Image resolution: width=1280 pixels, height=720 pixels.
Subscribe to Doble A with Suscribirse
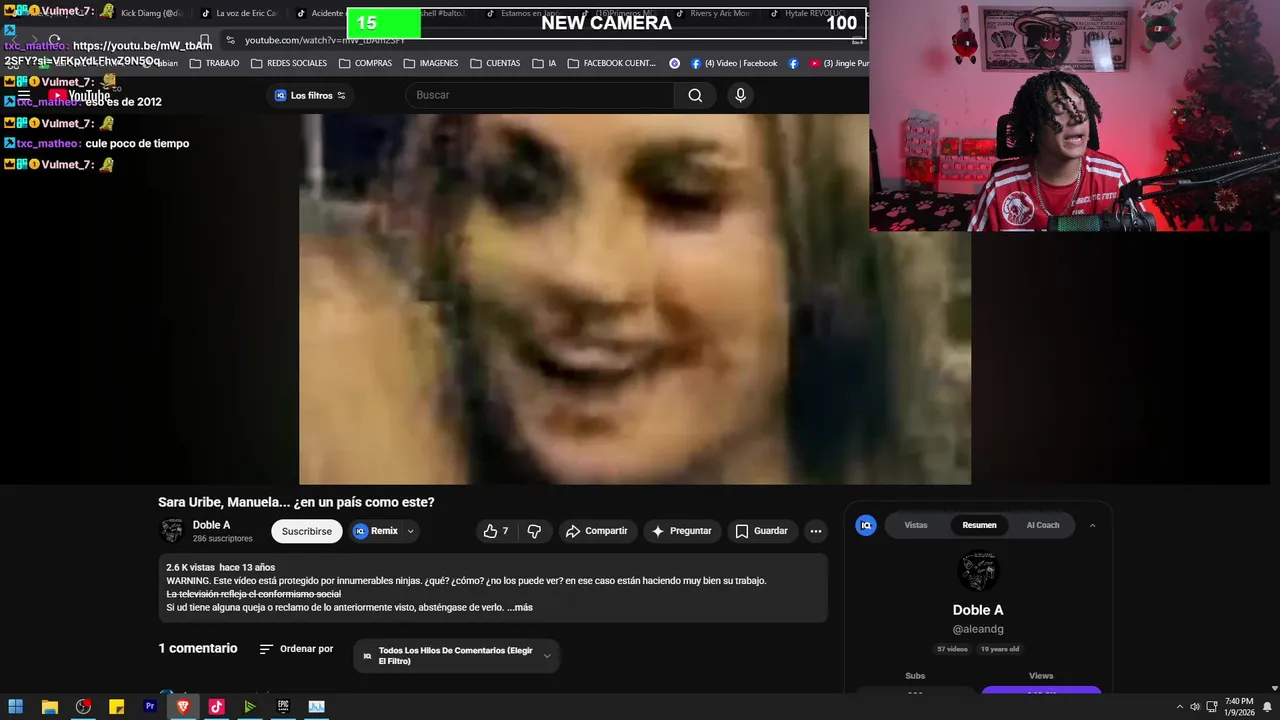pyautogui.click(x=306, y=531)
